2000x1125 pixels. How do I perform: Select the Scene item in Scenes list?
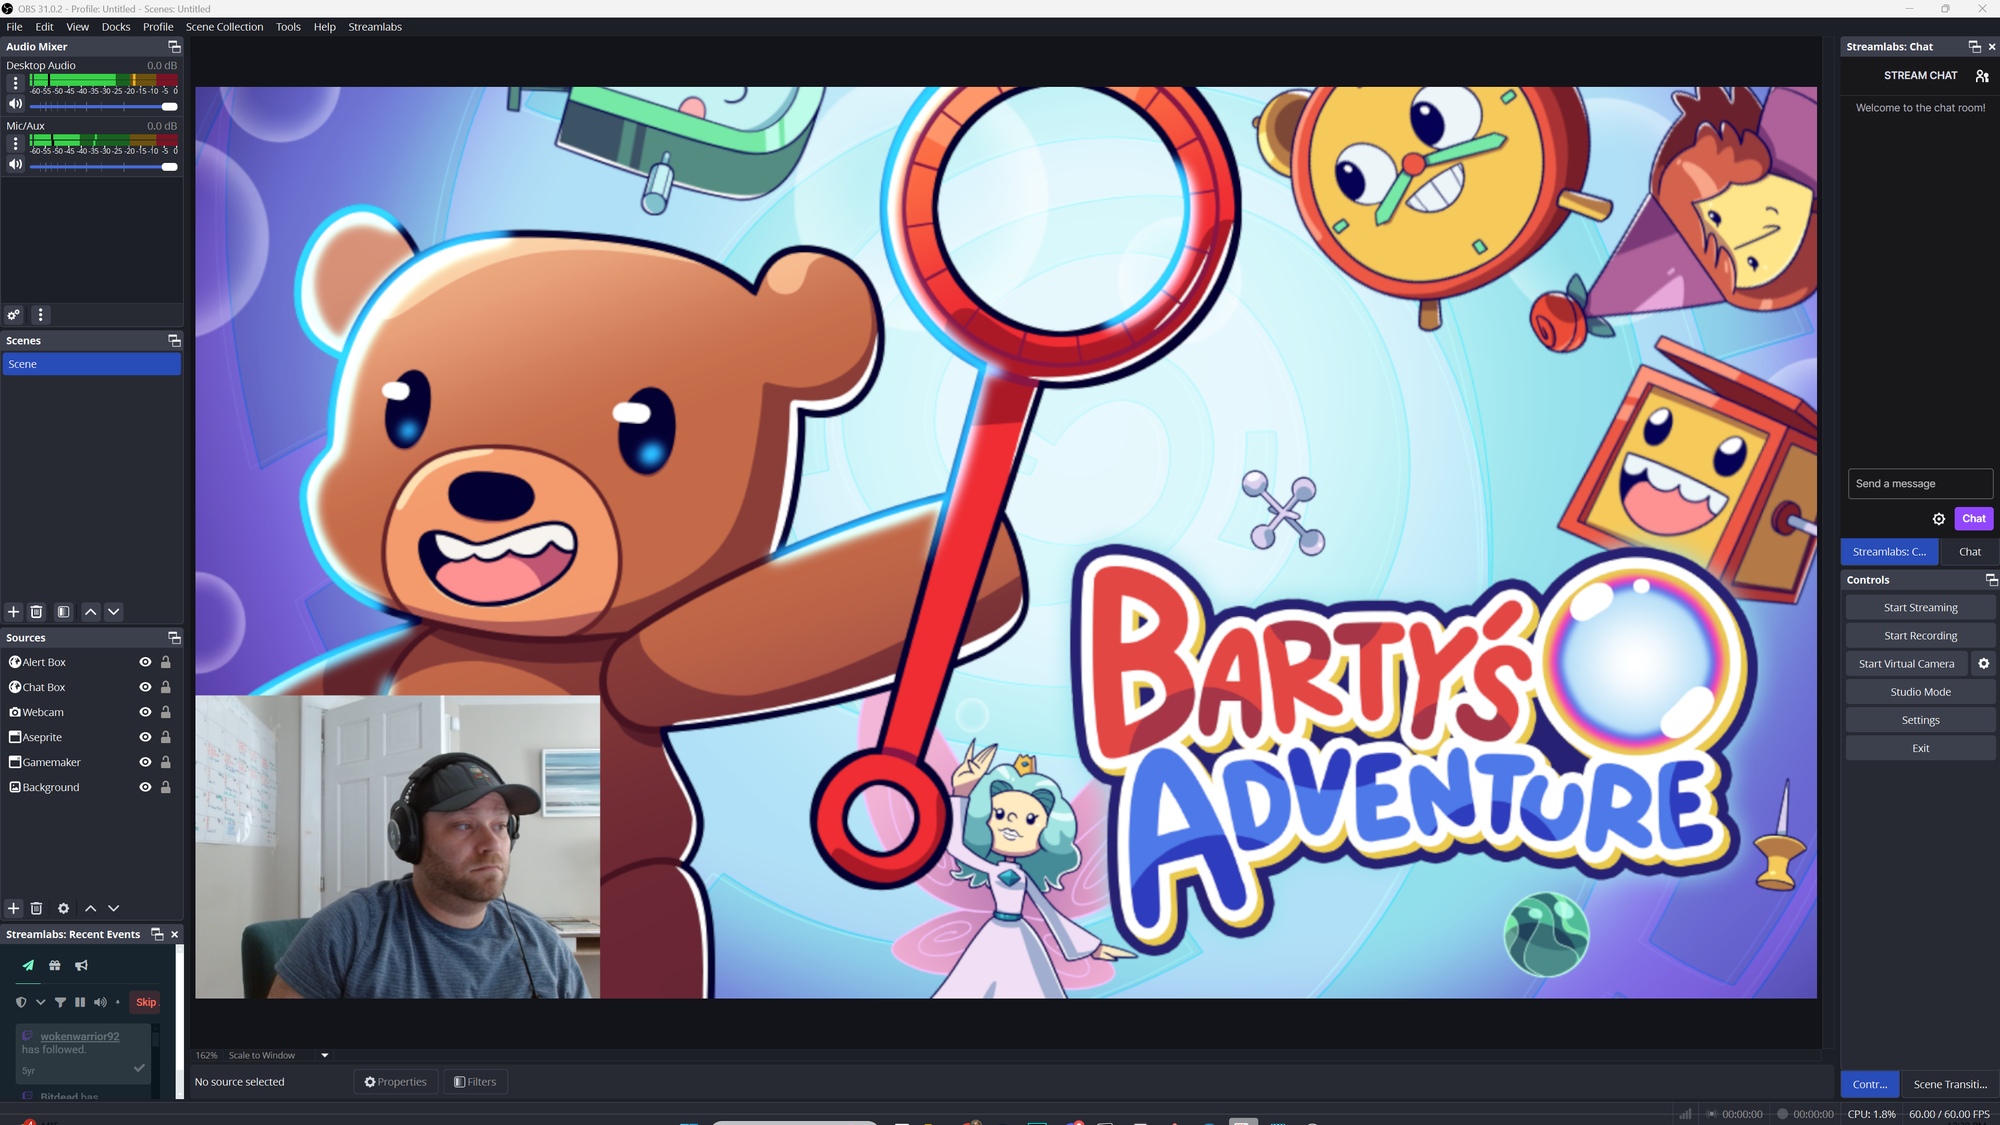91,364
